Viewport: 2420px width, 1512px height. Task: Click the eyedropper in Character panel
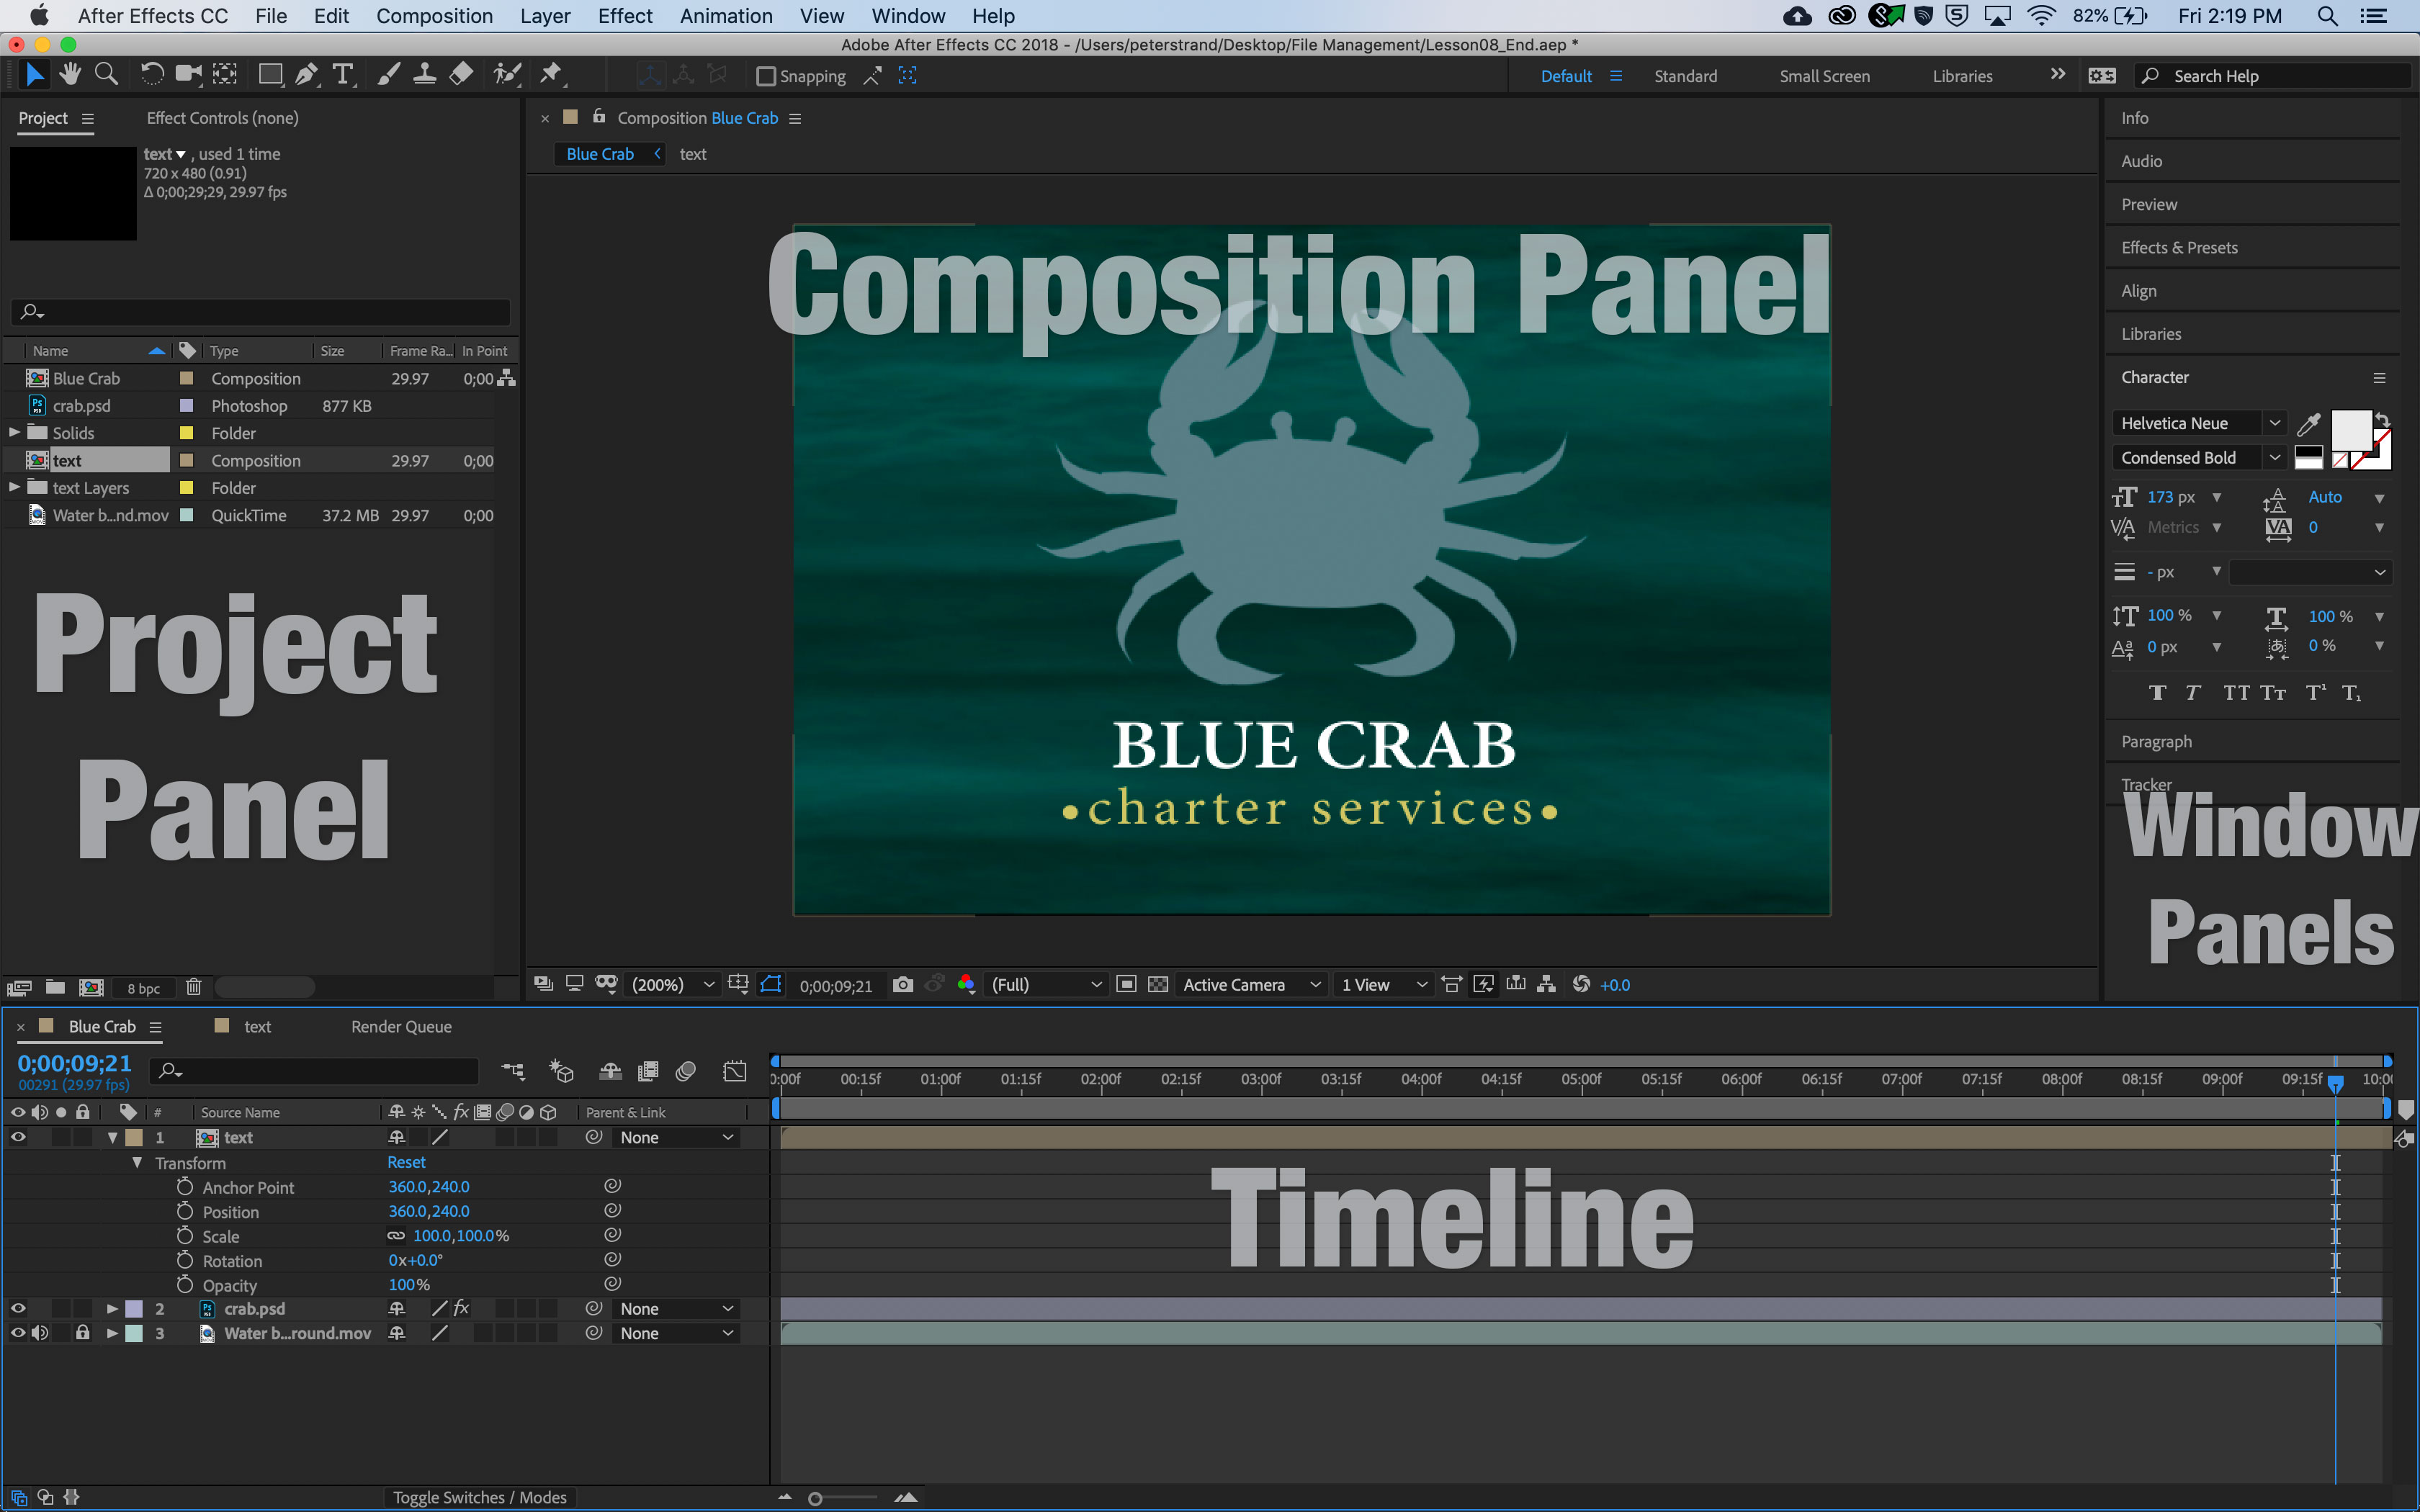(x=2308, y=425)
